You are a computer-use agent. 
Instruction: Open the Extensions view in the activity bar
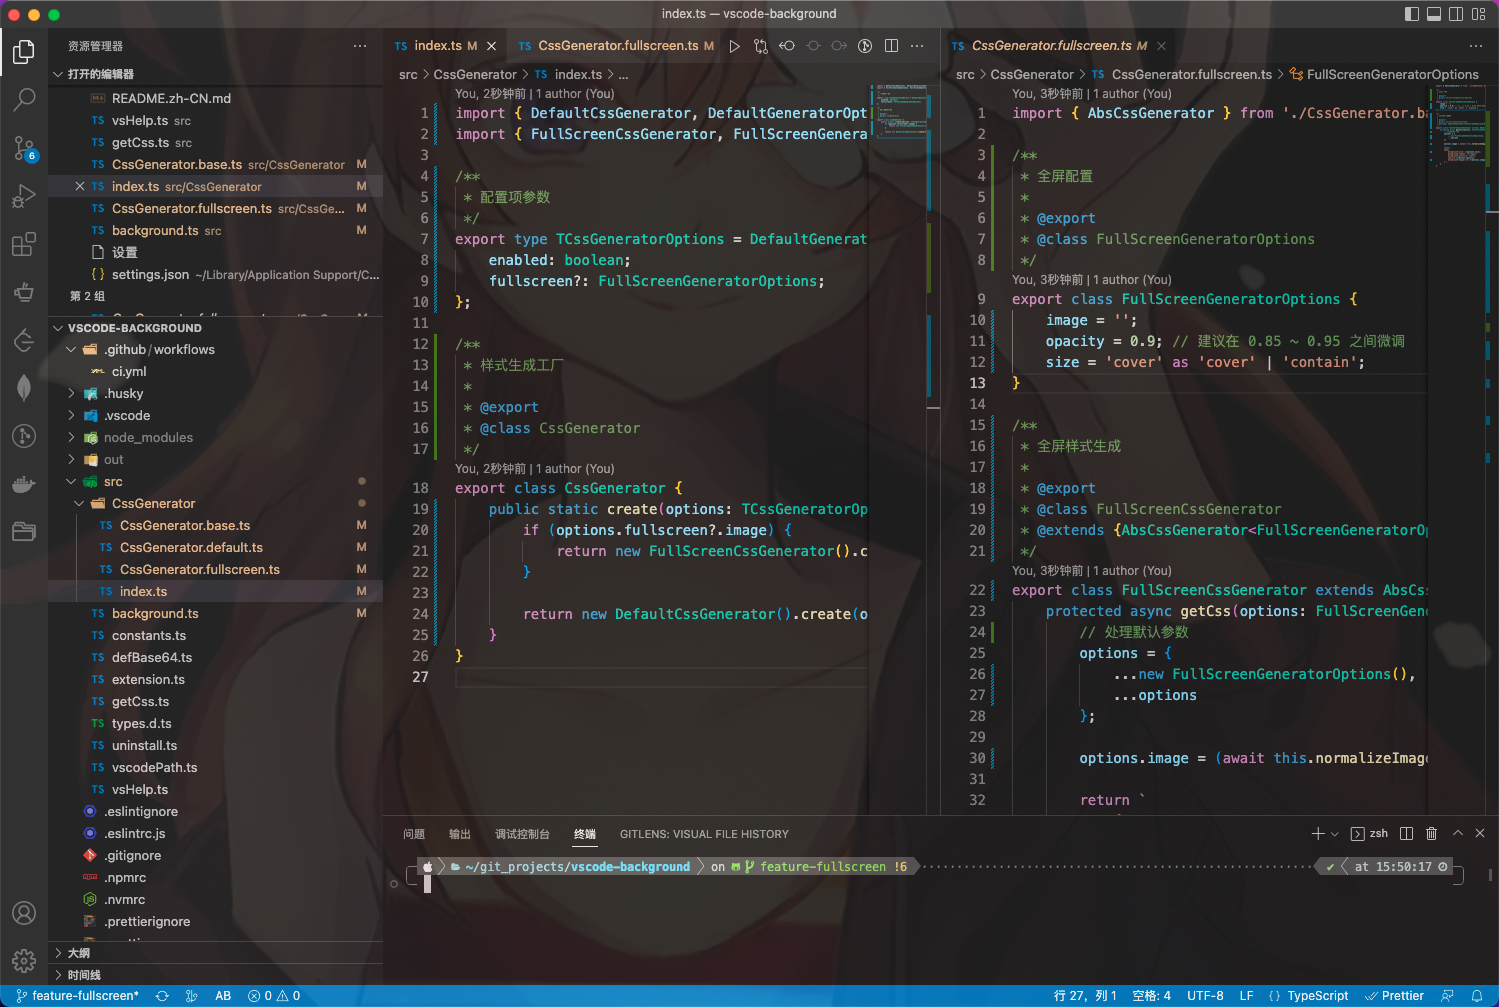pyautogui.click(x=24, y=244)
